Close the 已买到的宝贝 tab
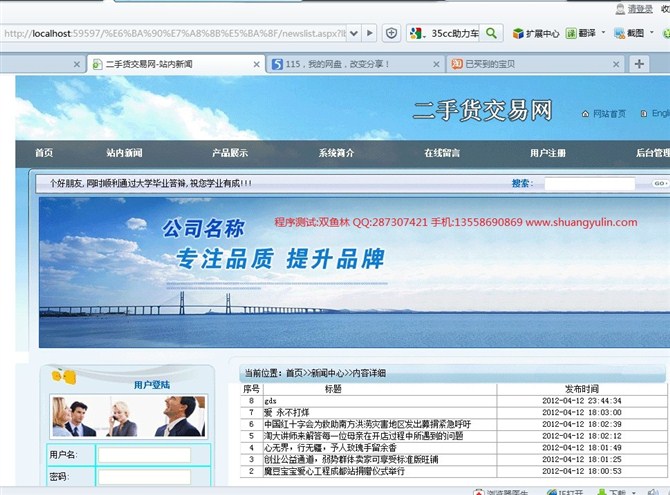 tap(616, 65)
